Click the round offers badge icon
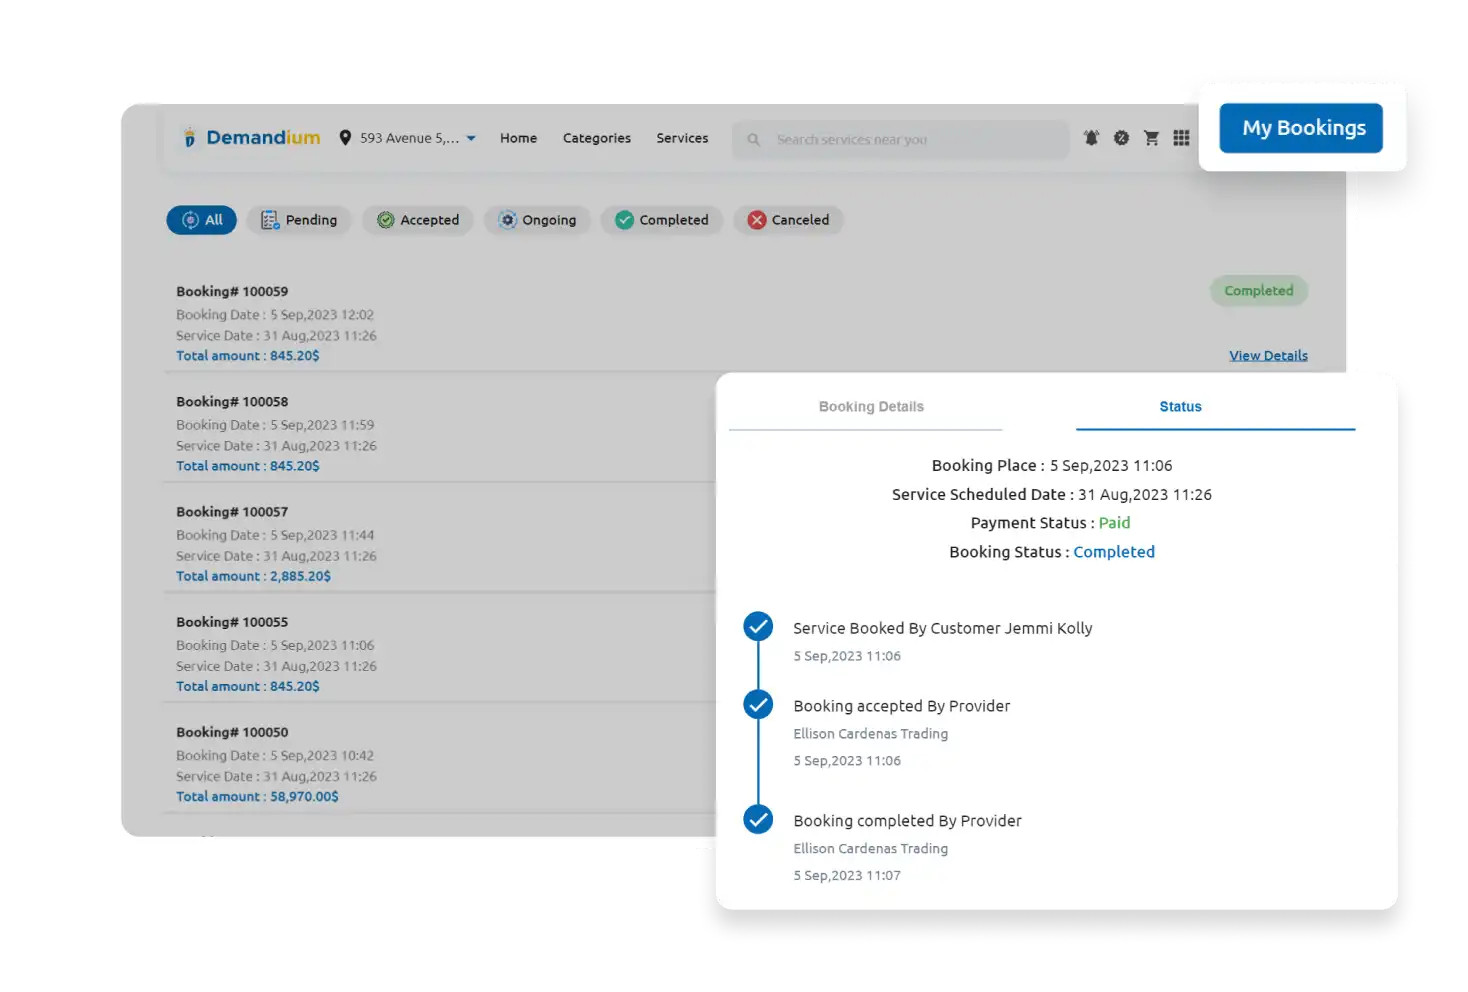The height and width of the screenshot is (992, 1468). 1121,138
